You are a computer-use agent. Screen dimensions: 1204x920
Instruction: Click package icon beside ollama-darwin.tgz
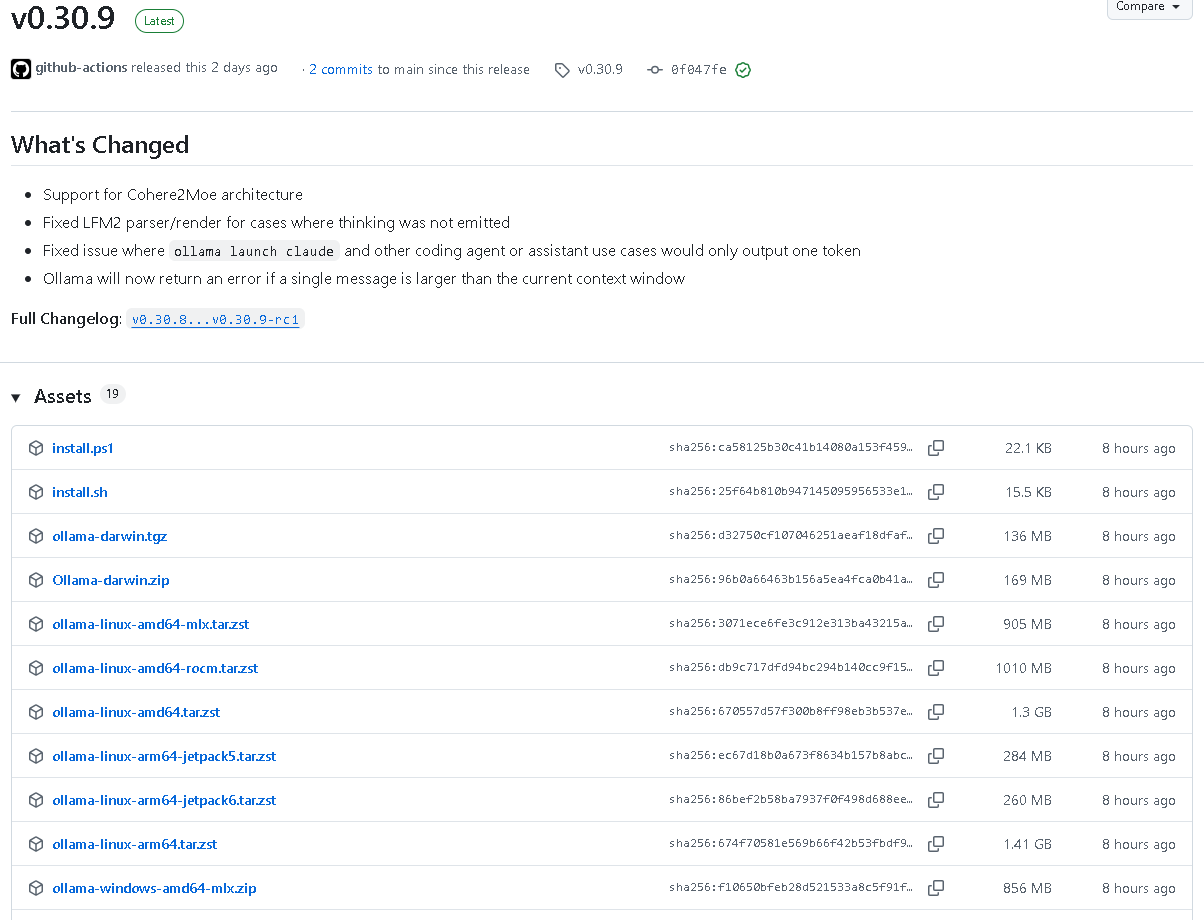click(36, 536)
